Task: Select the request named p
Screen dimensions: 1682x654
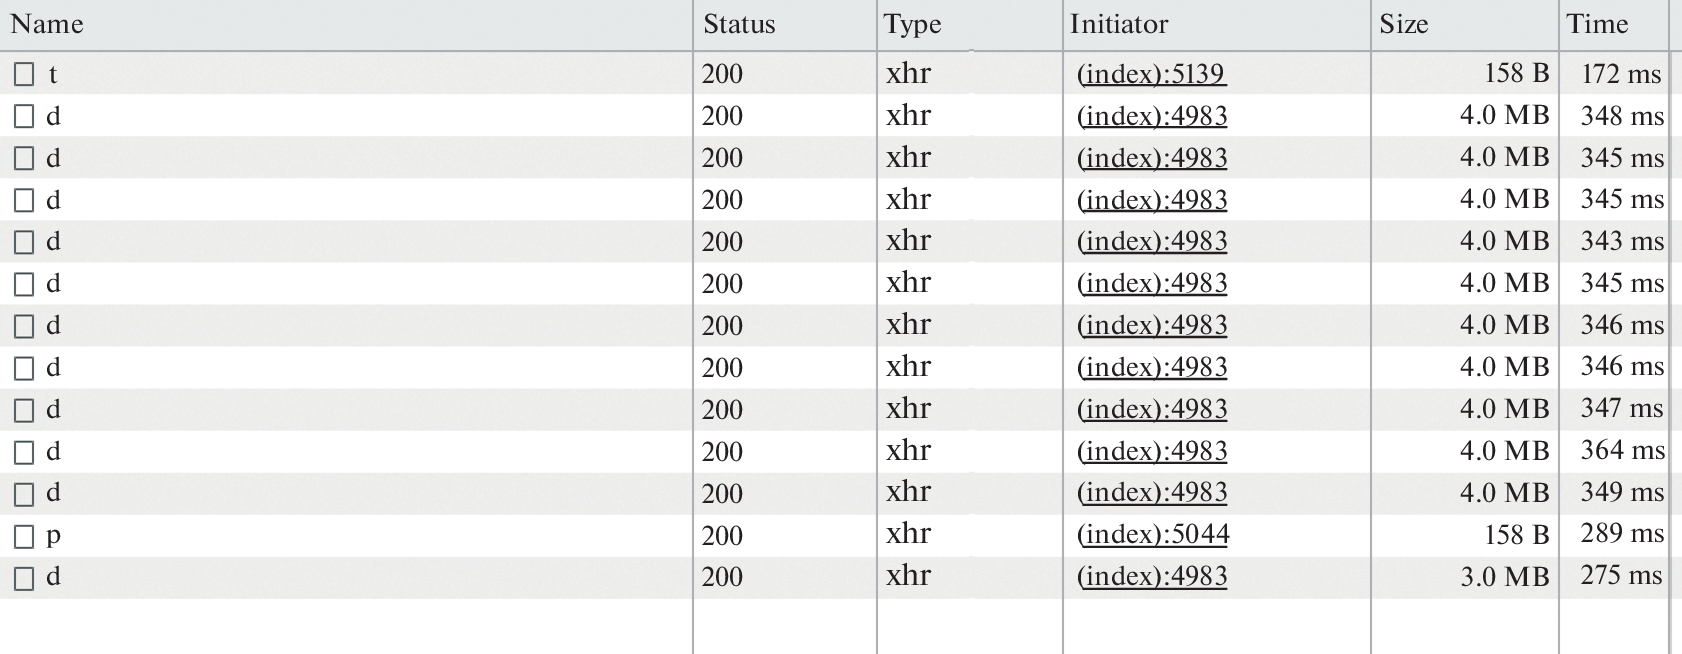Action: (54, 536)
